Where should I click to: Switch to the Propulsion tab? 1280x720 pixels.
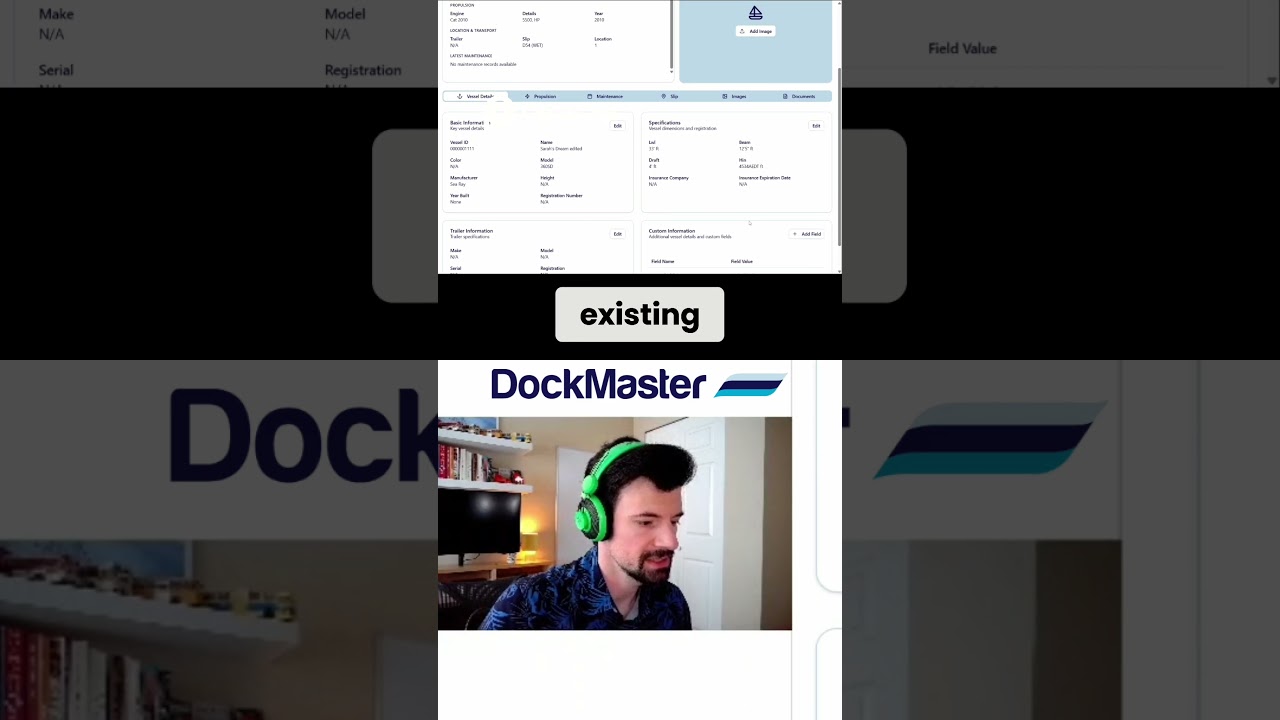[x=540, y=97]
